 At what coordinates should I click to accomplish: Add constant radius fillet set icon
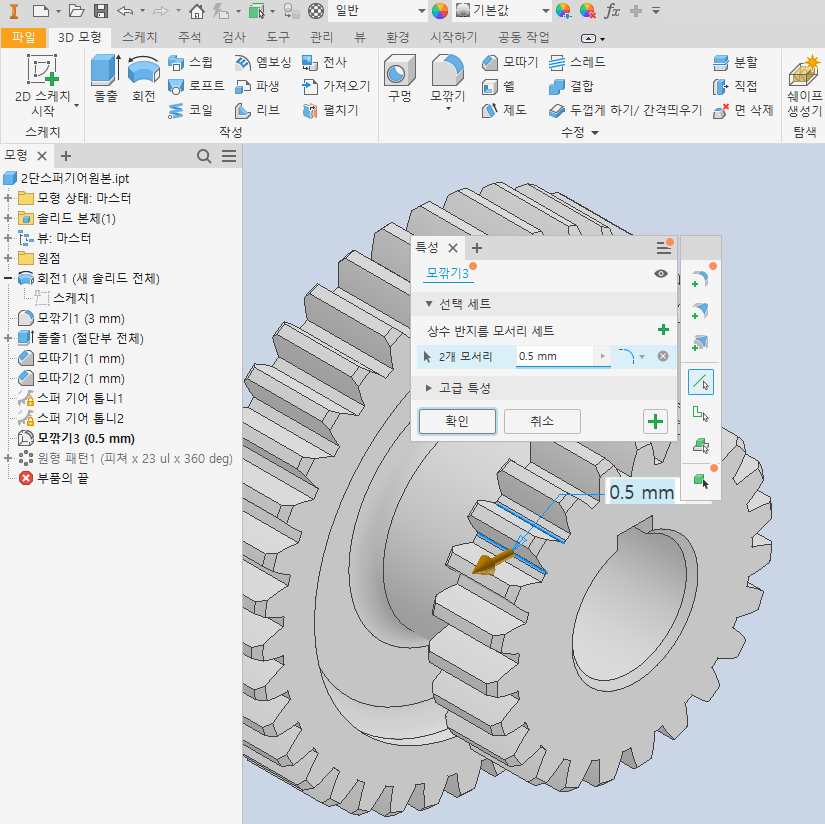coord(700,279)
